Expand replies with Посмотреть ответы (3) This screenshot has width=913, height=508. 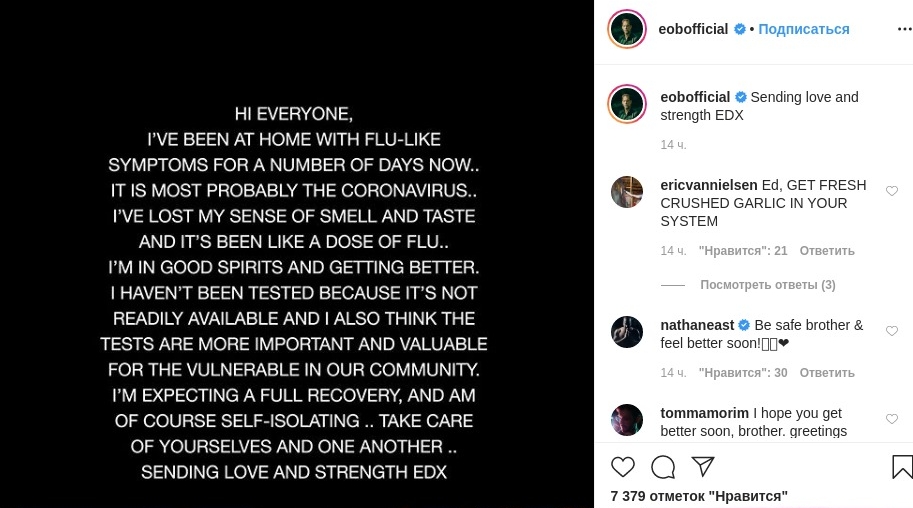[767, 285]
